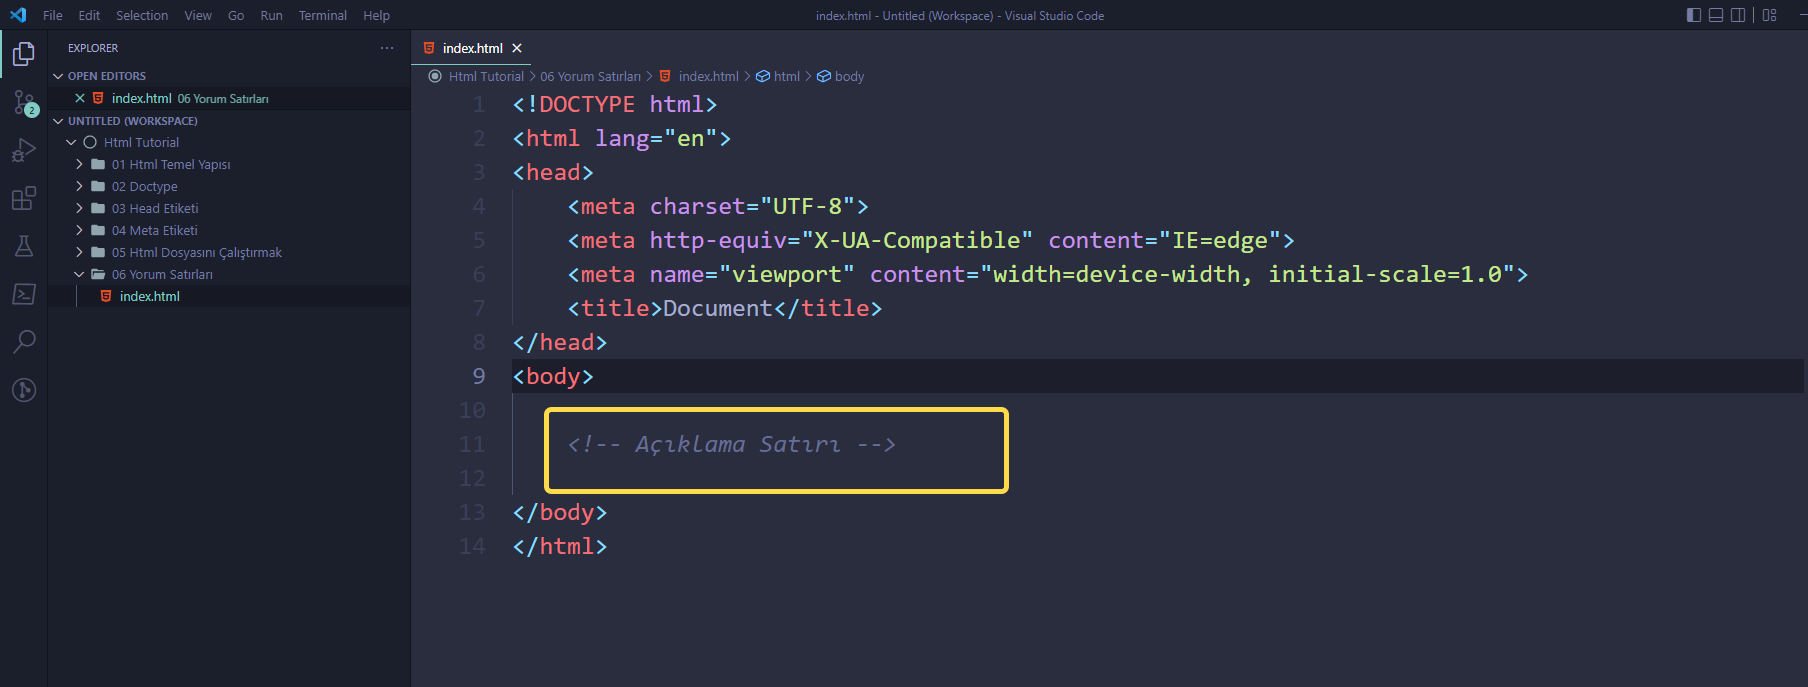
Task: Open the Git graph icon in activity bar
Action: [23, 390]
